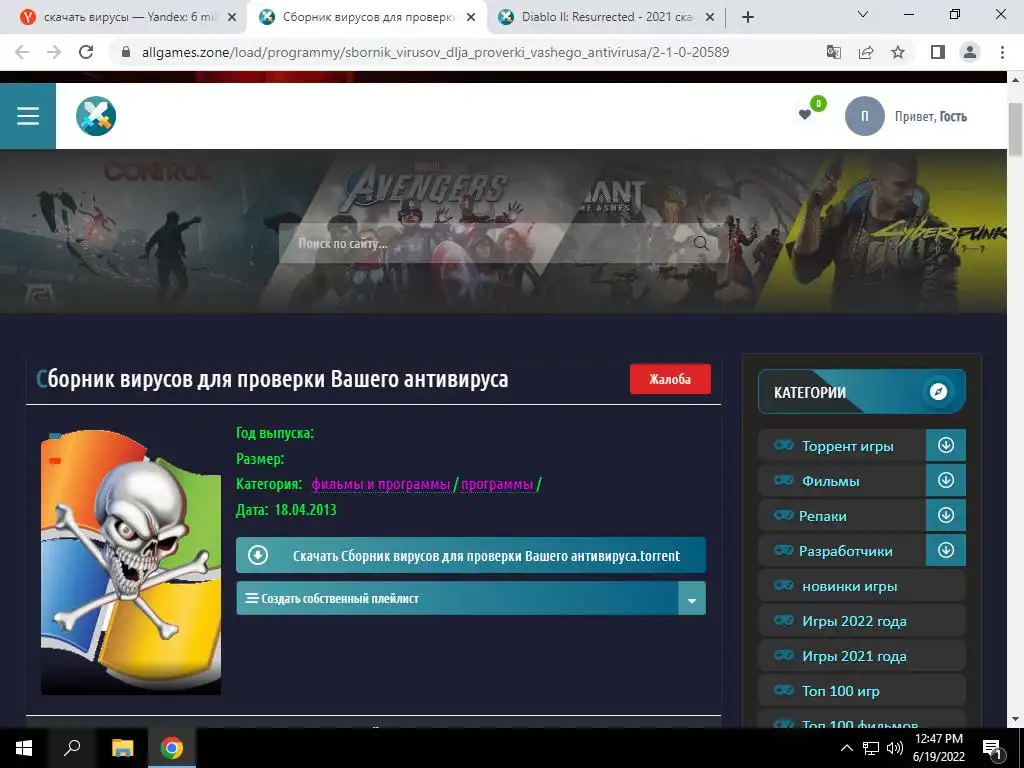
Task: Open the hamburger site menu
Action: click(28, 116)
